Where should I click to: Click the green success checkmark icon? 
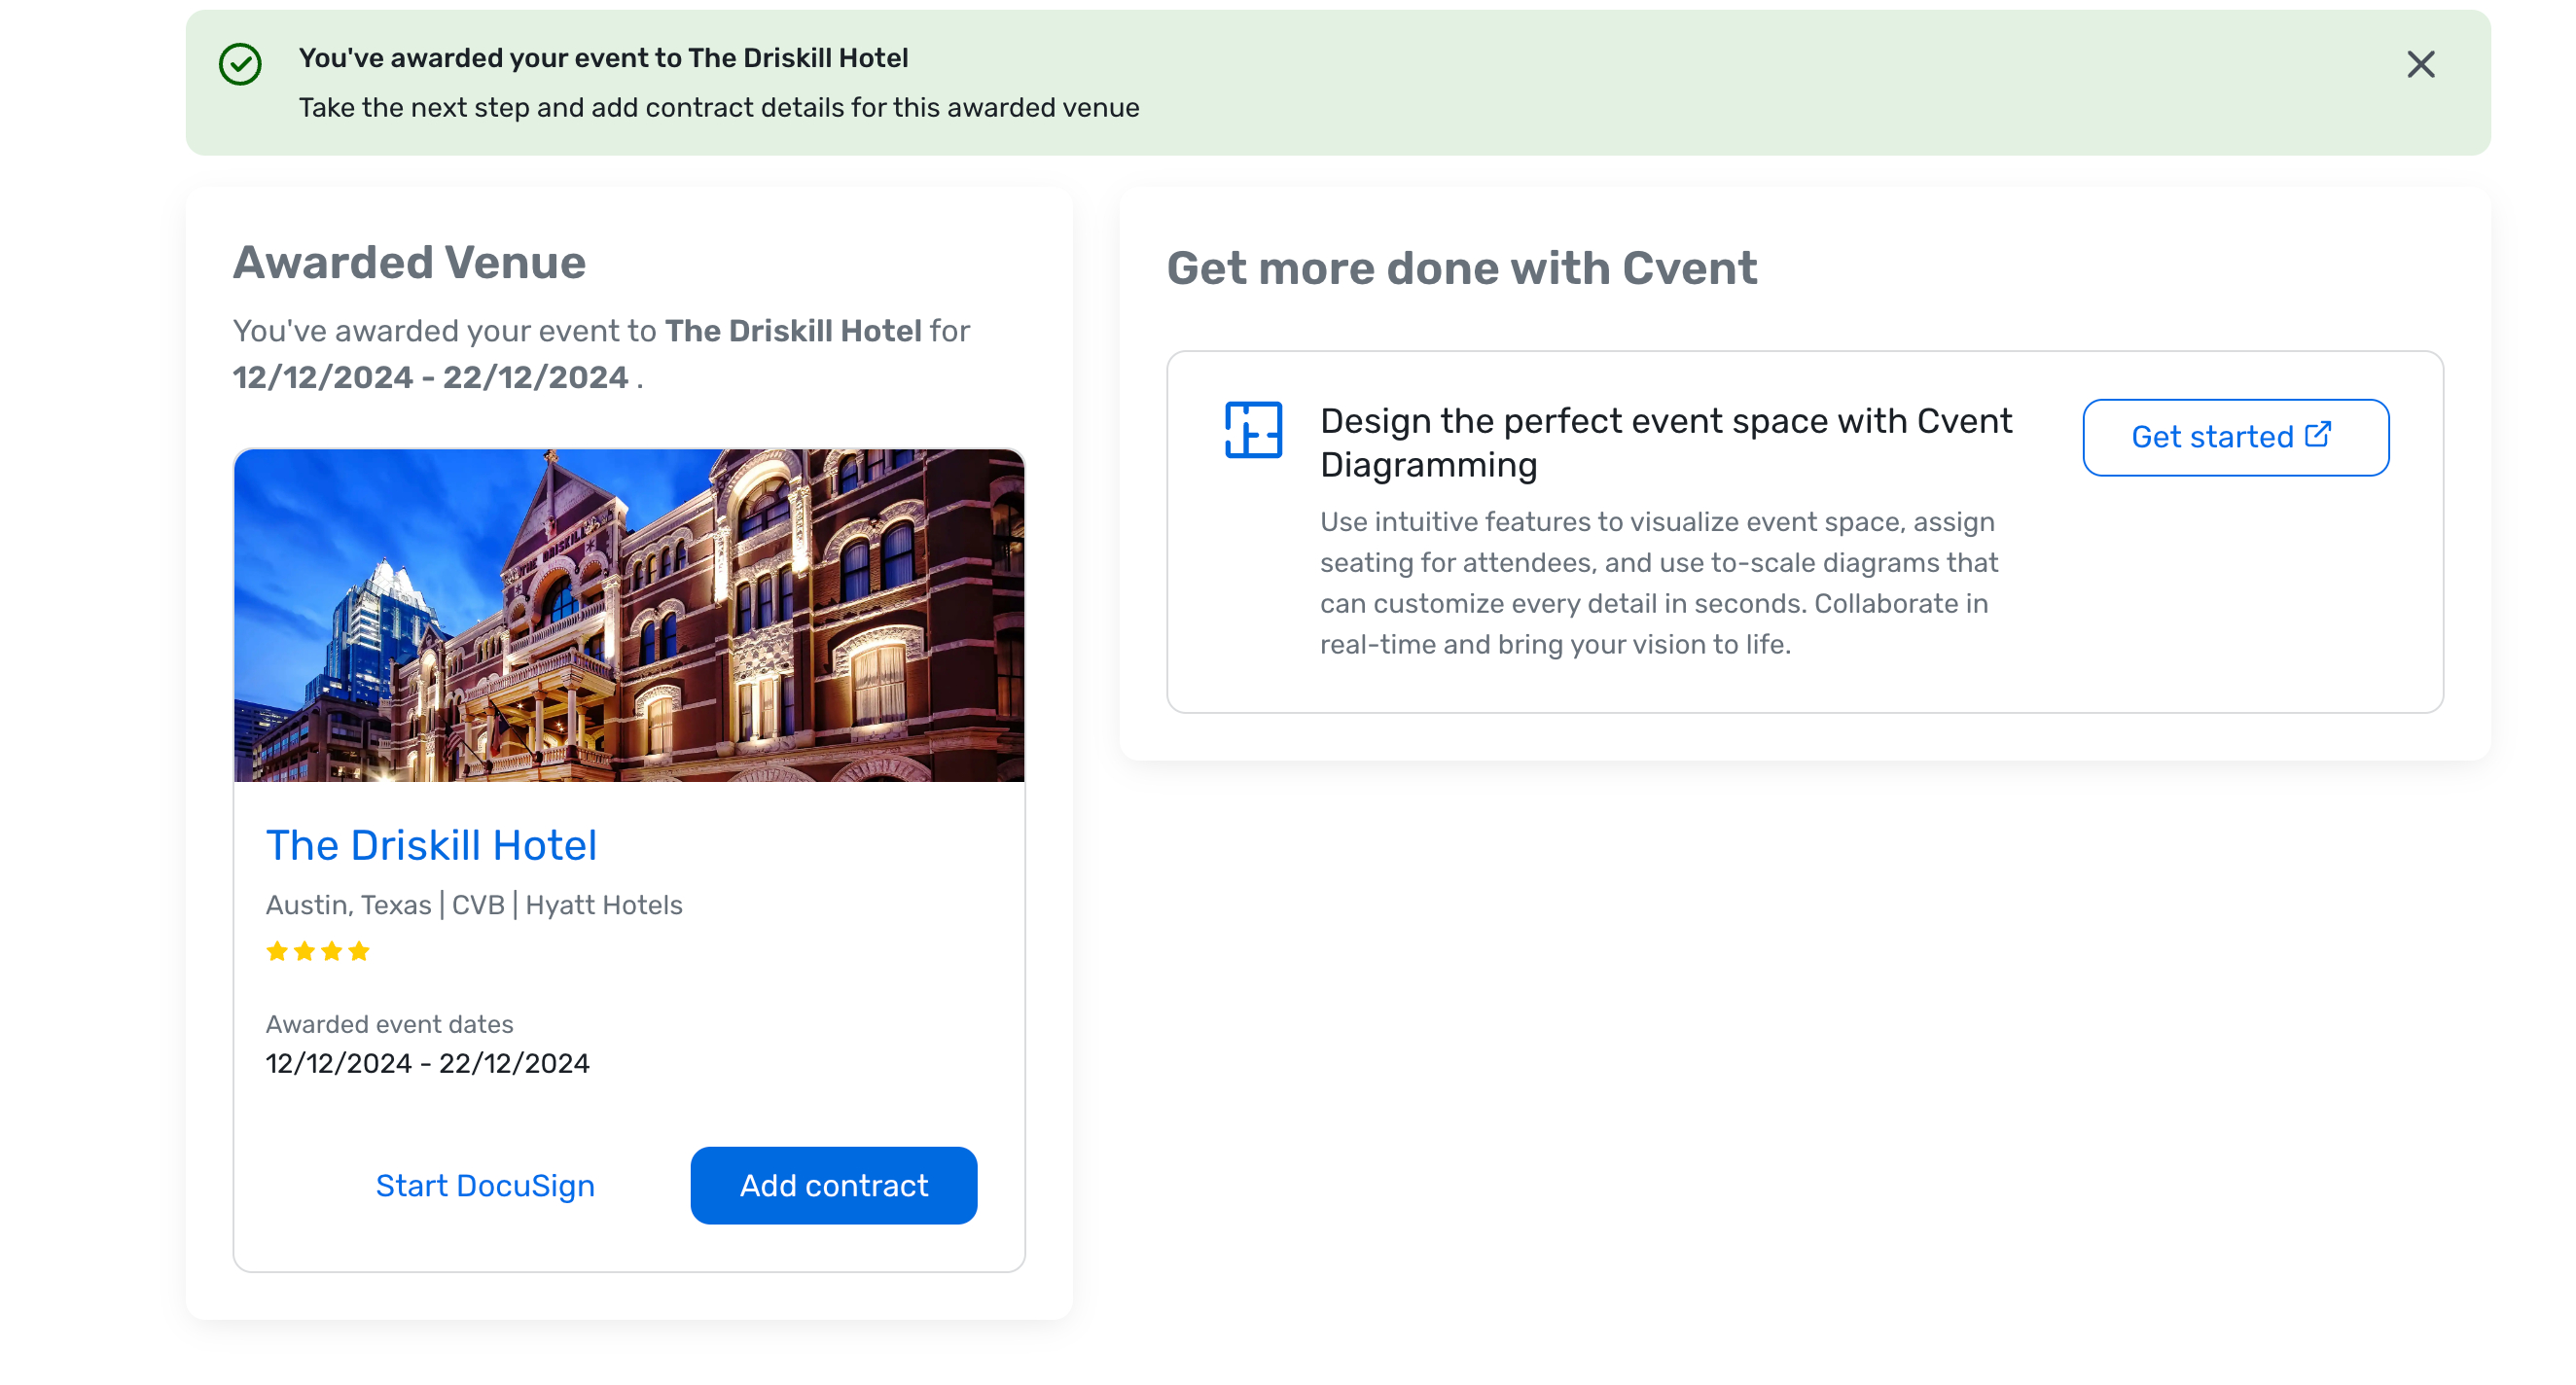[x=240, y=64]
